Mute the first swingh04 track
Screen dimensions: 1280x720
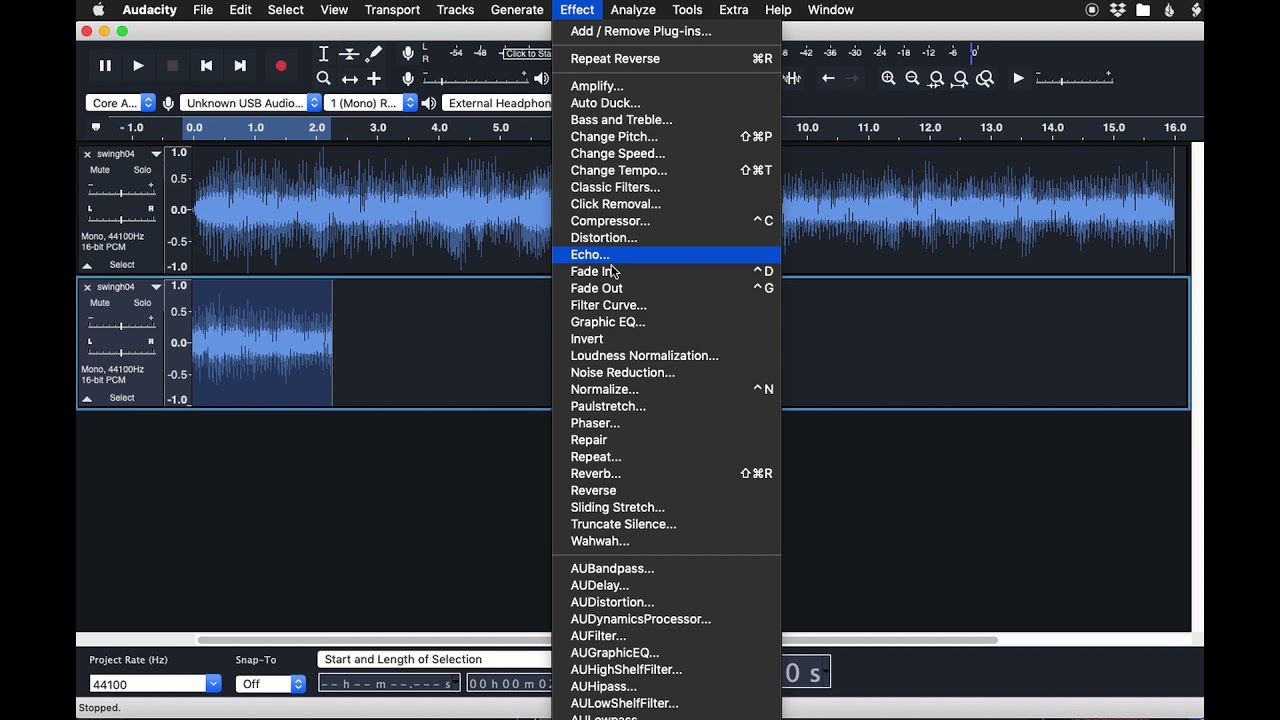coord(100,170)
